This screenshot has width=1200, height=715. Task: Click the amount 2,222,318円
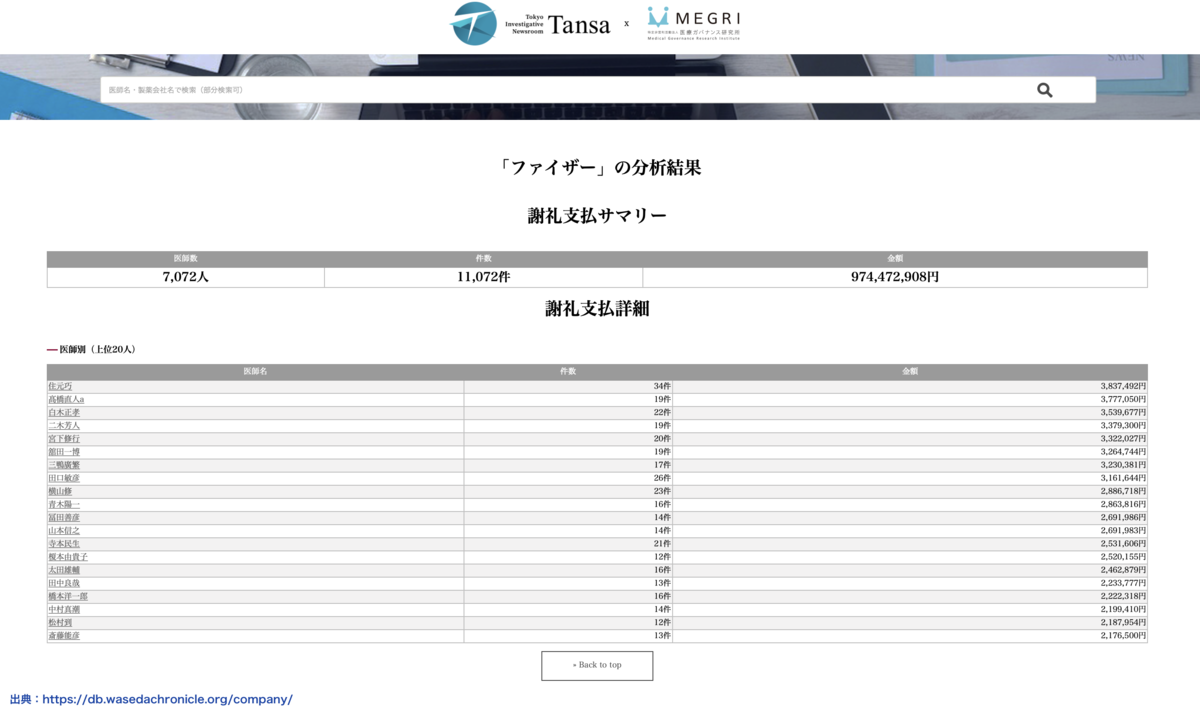(x=1123, y=596)
